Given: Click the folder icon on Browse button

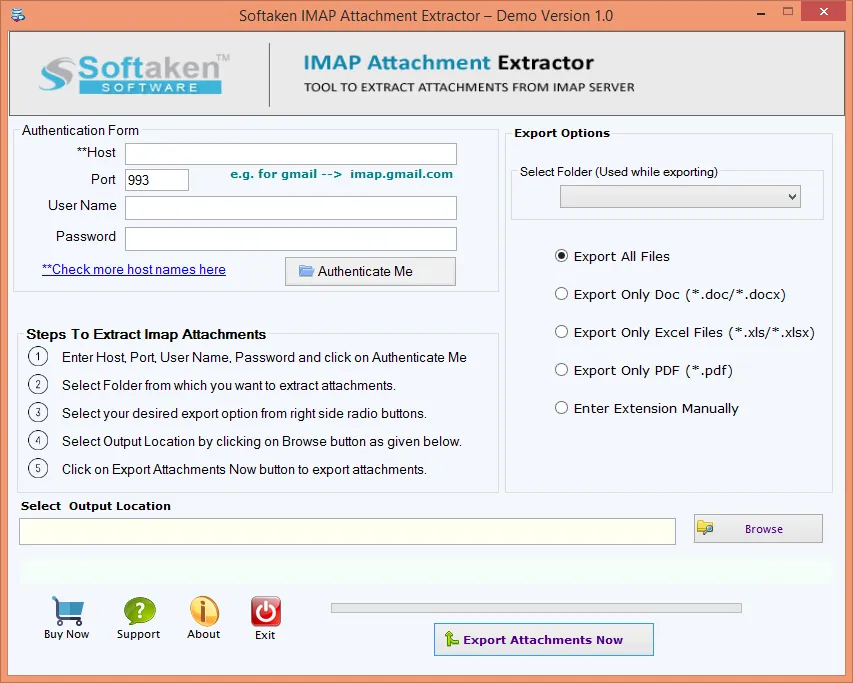Looking at the screenshot, I should coord(705,527).
